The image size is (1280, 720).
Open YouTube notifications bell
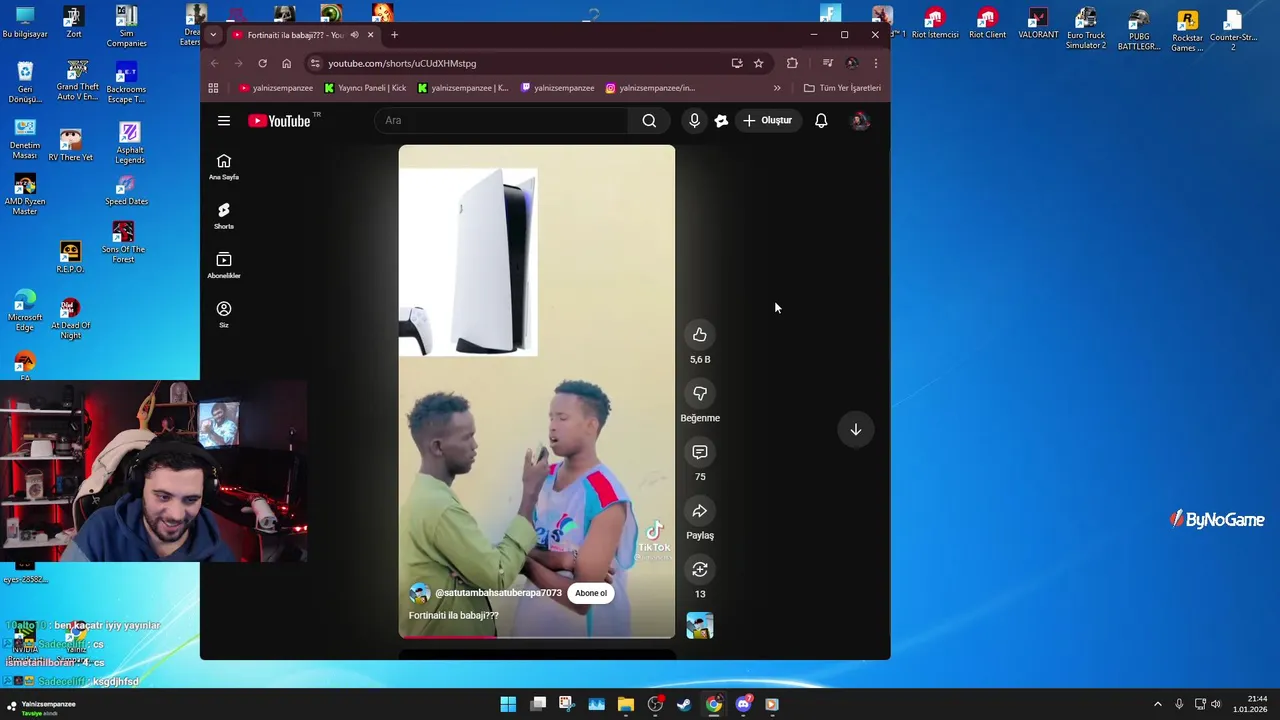point(821,120)
